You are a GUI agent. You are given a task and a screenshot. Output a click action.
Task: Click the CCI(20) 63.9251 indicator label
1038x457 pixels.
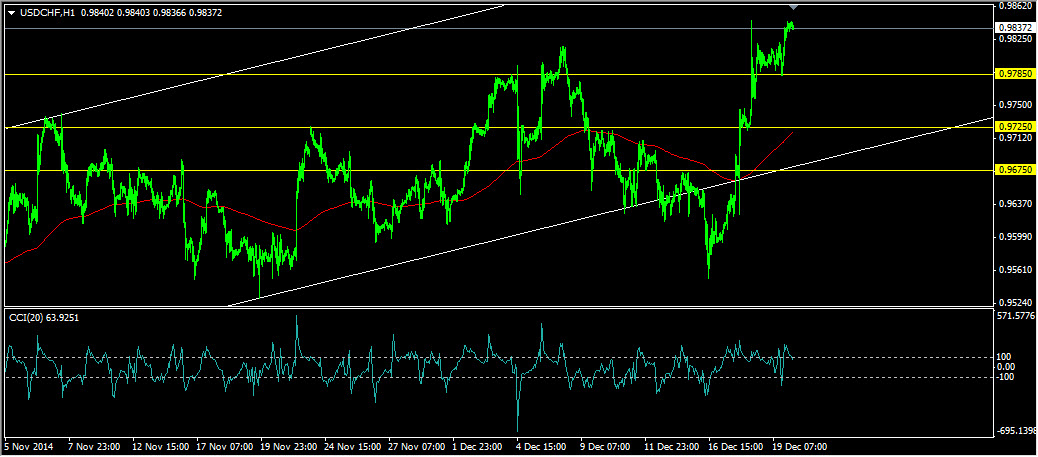click(42, 318)
